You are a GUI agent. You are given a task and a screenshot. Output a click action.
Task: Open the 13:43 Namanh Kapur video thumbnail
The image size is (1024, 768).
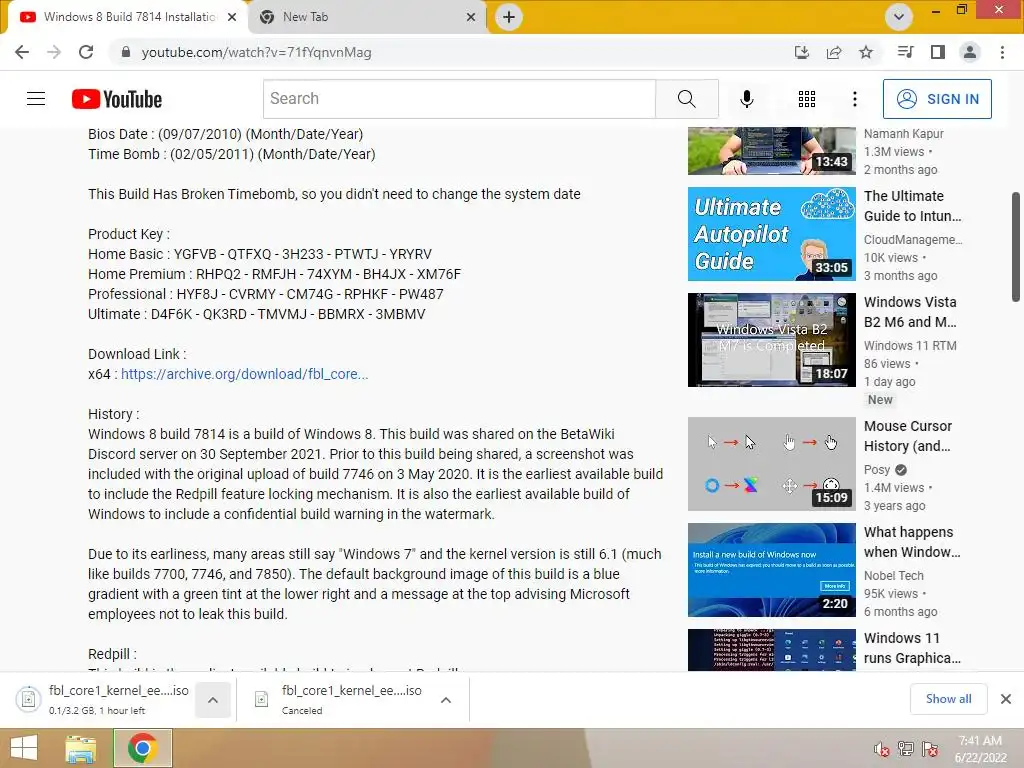tap(771, 151)
